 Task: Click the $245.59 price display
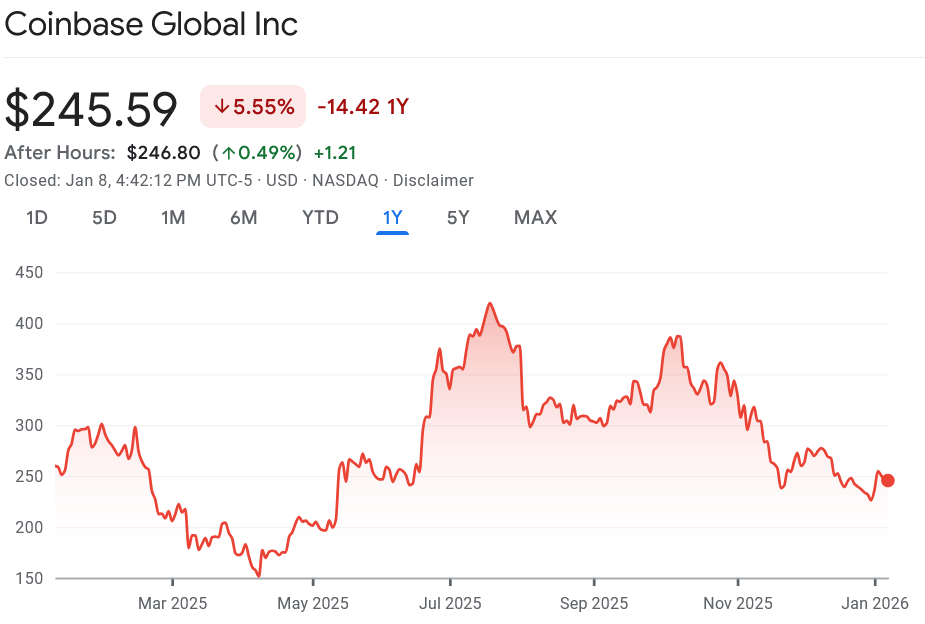(91, 107)
